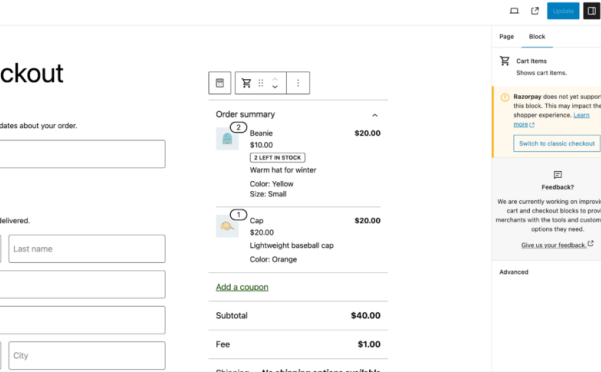Click the Color: Yellow text
Viewport: 601px width, 372px height.
(x=271, y=184)
